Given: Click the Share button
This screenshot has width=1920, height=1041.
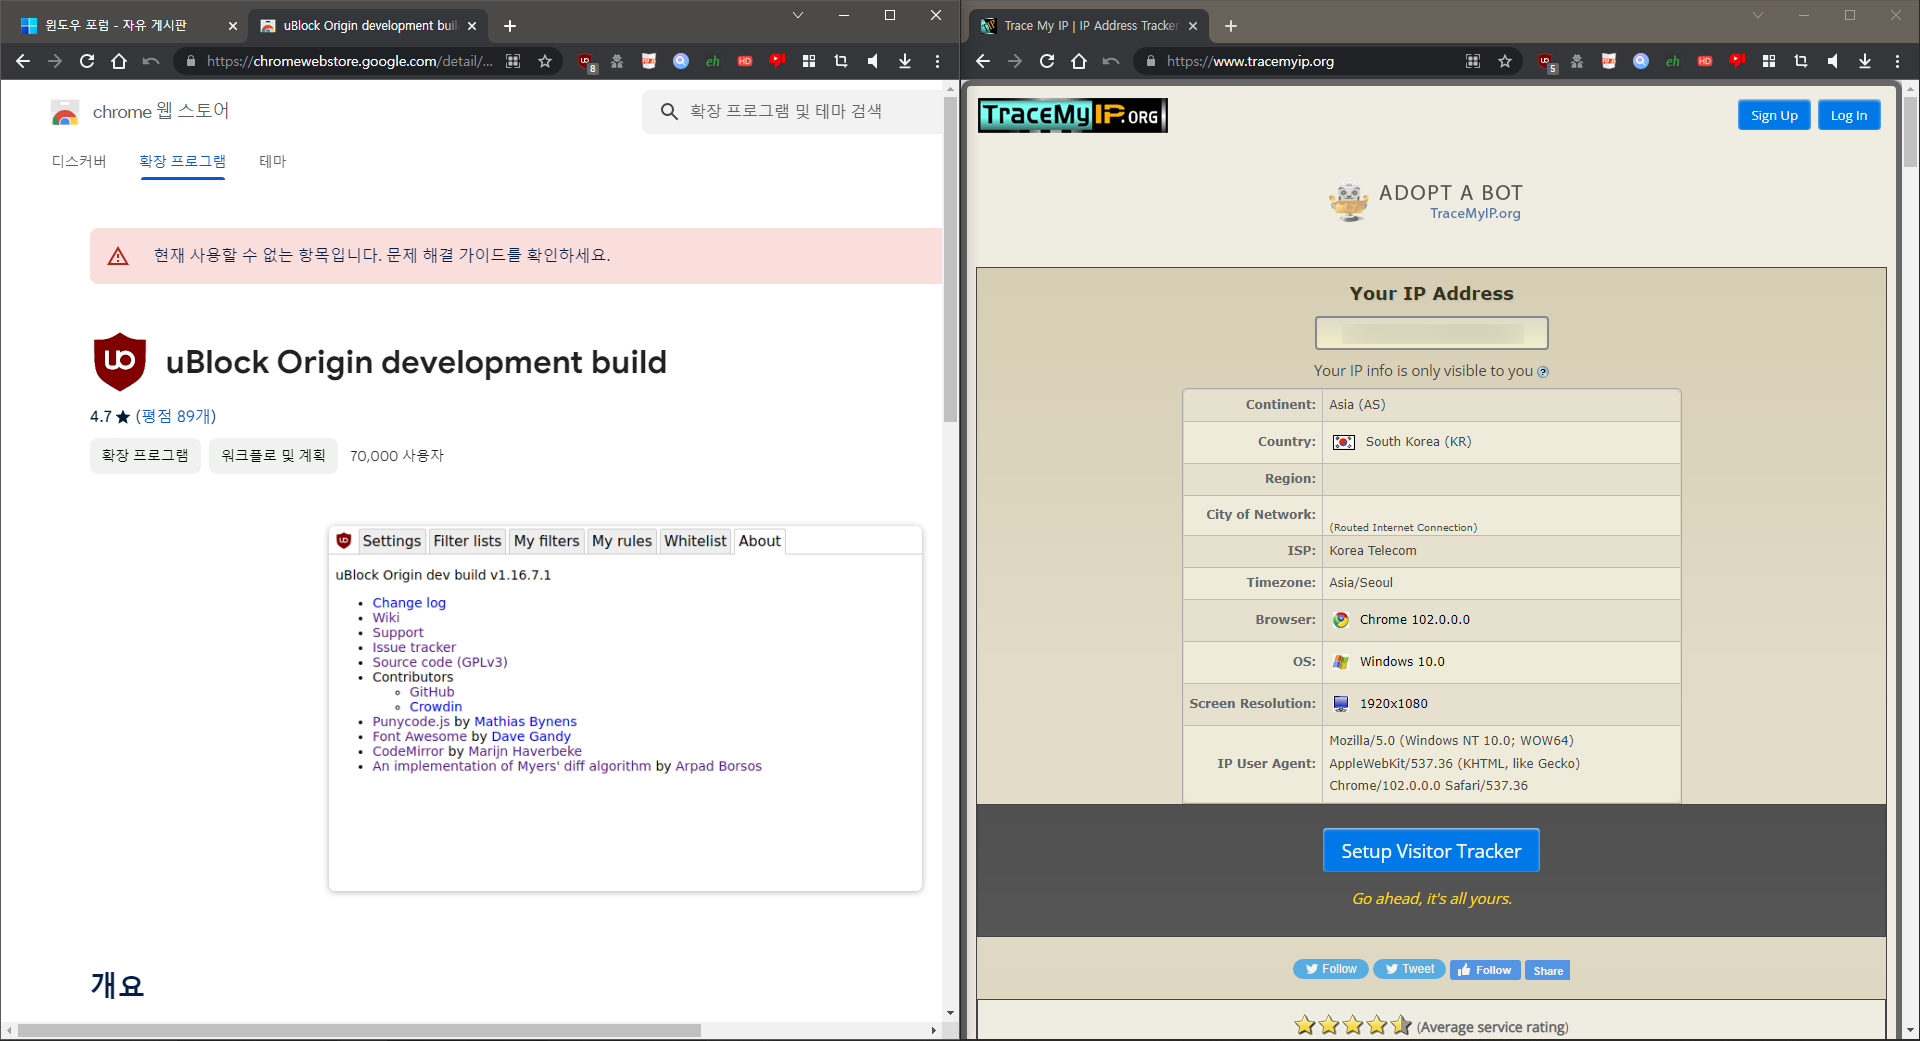Looking at the screenshot, I should [x=1548, y=970].
